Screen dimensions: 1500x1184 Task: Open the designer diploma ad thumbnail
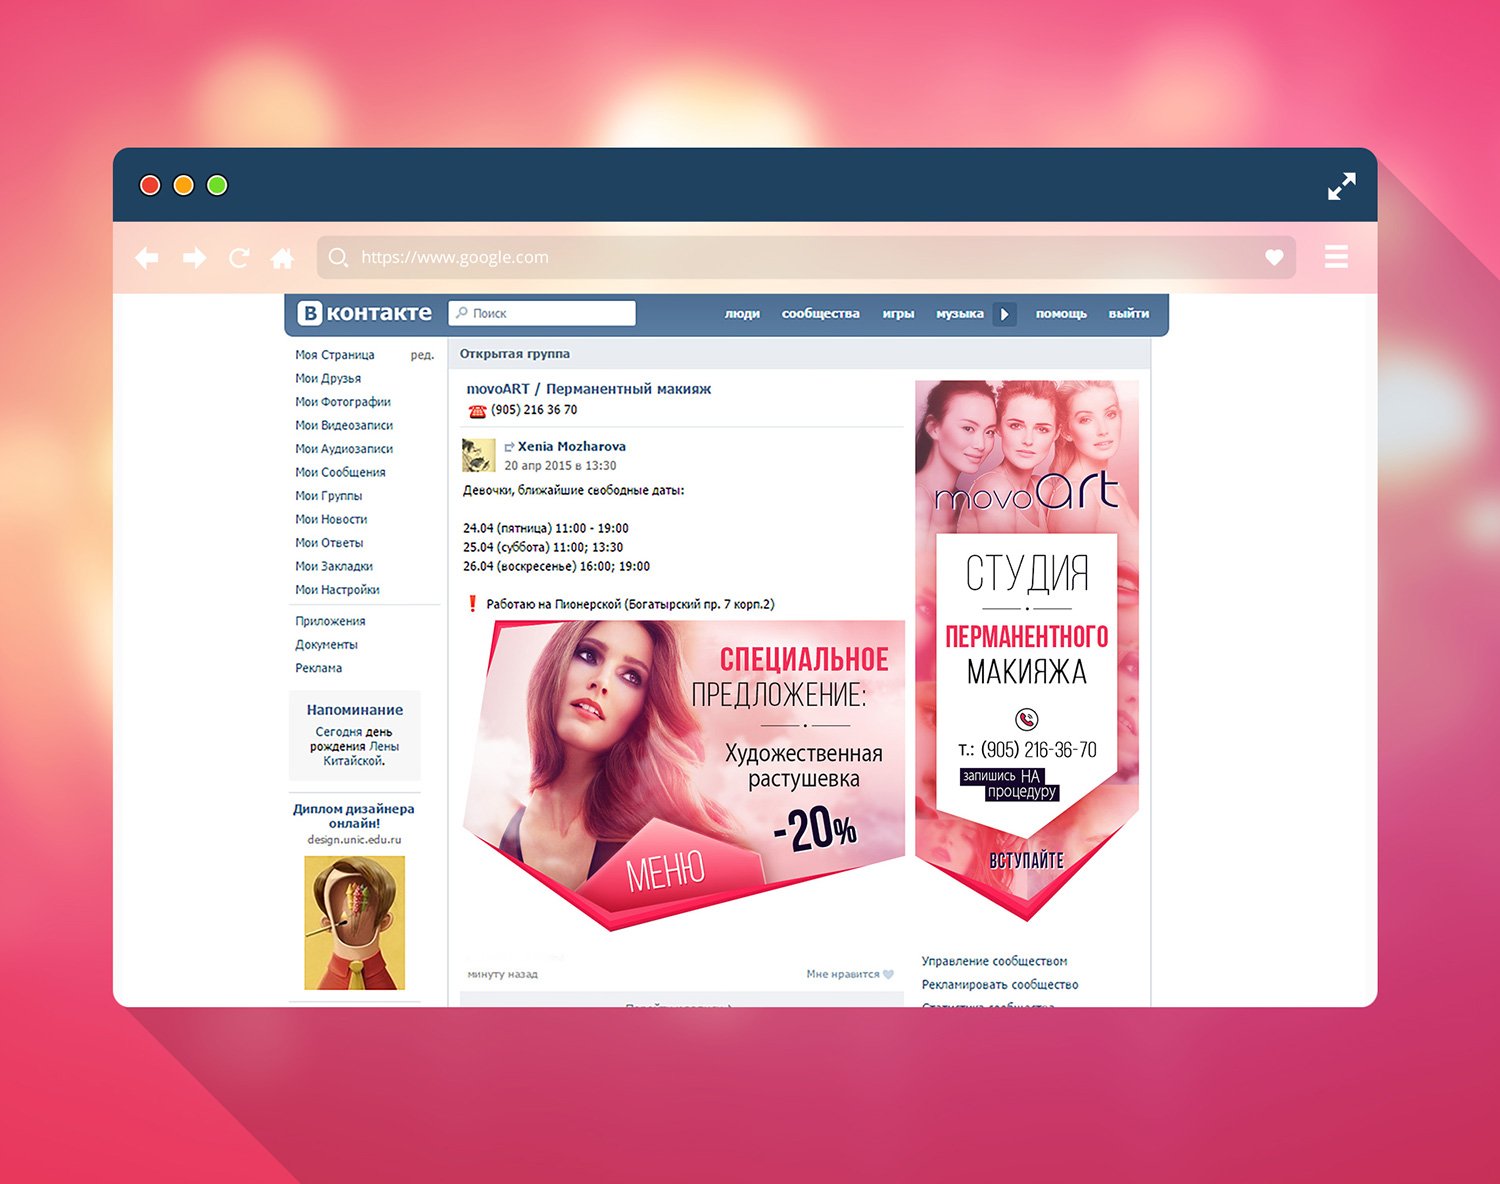point(355,923)
